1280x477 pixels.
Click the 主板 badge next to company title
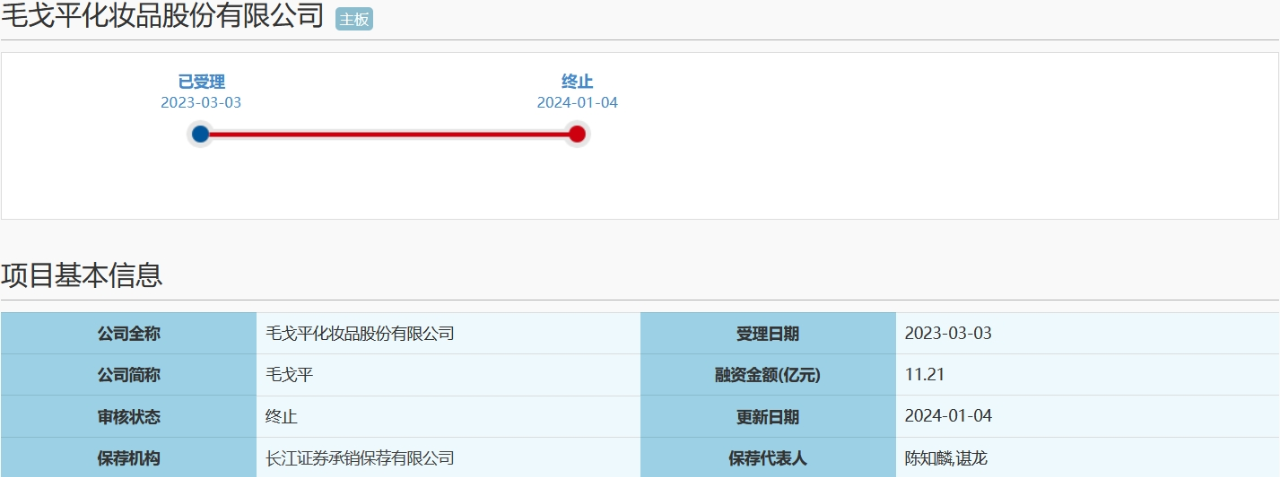click(354, 19)
